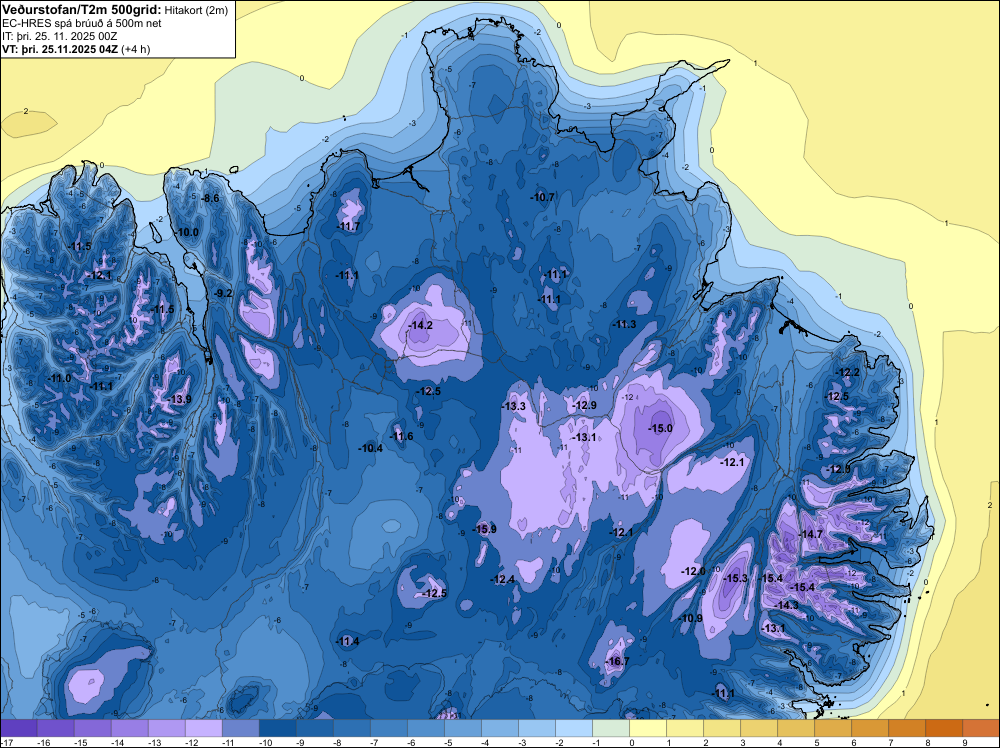This screenshot has width=1000, height=748.
Task: Click the -8.6 temperature label
Action: (210, 198)
